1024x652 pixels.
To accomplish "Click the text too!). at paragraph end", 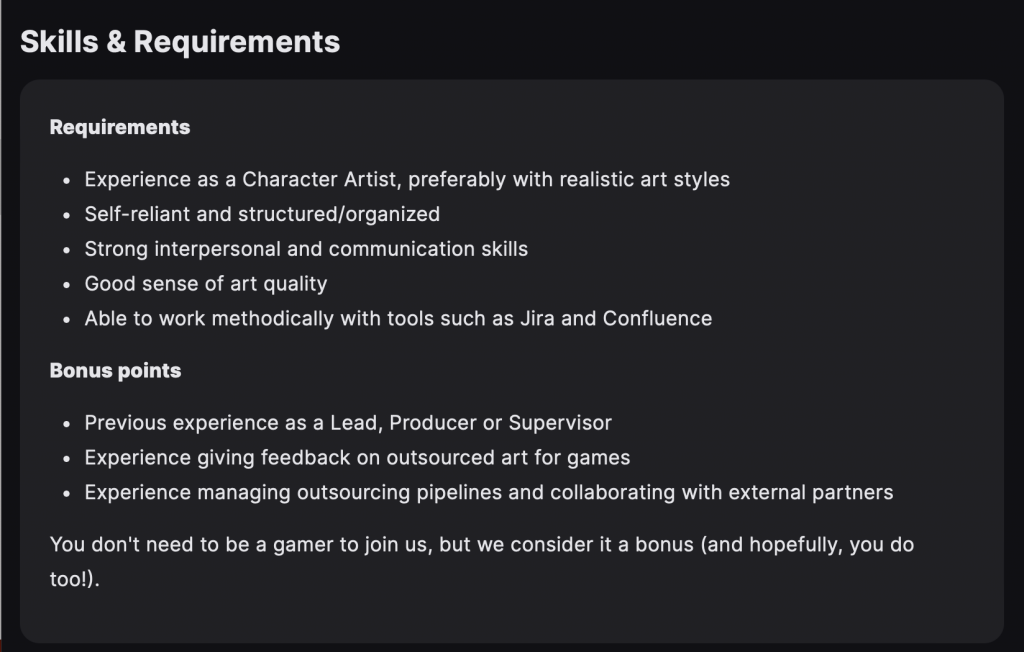I will (74, 579).
